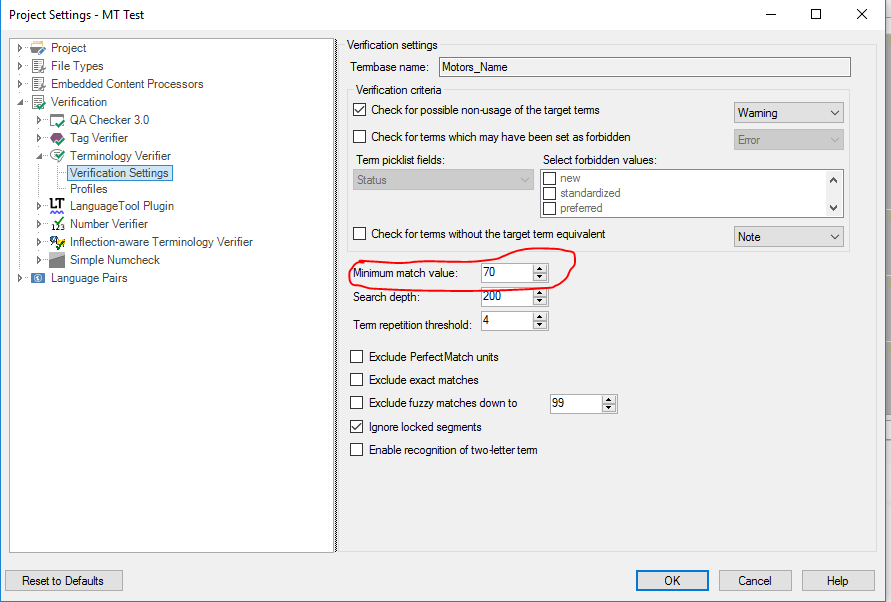Click the Inflection-aware Terminology Verifier icon

tap(57, 242)
